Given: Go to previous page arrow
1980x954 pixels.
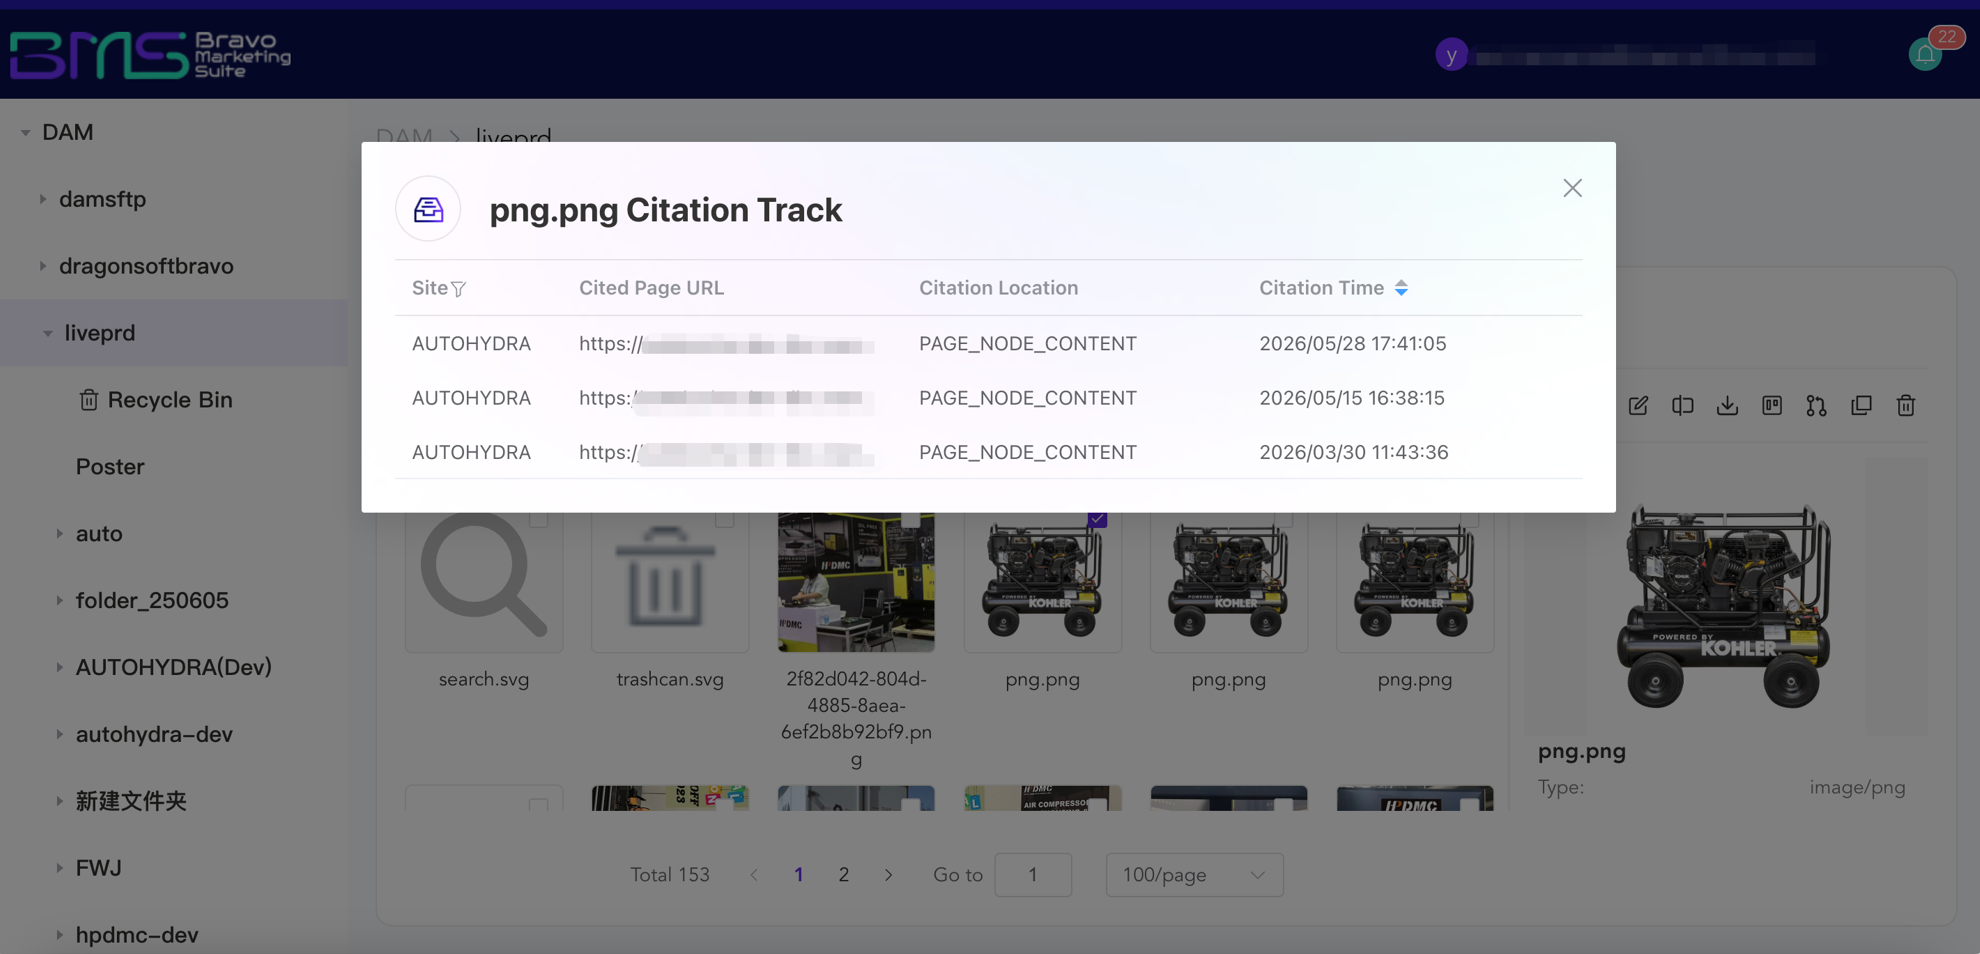Looking at the screenshot, I should [x=754, y=875].
